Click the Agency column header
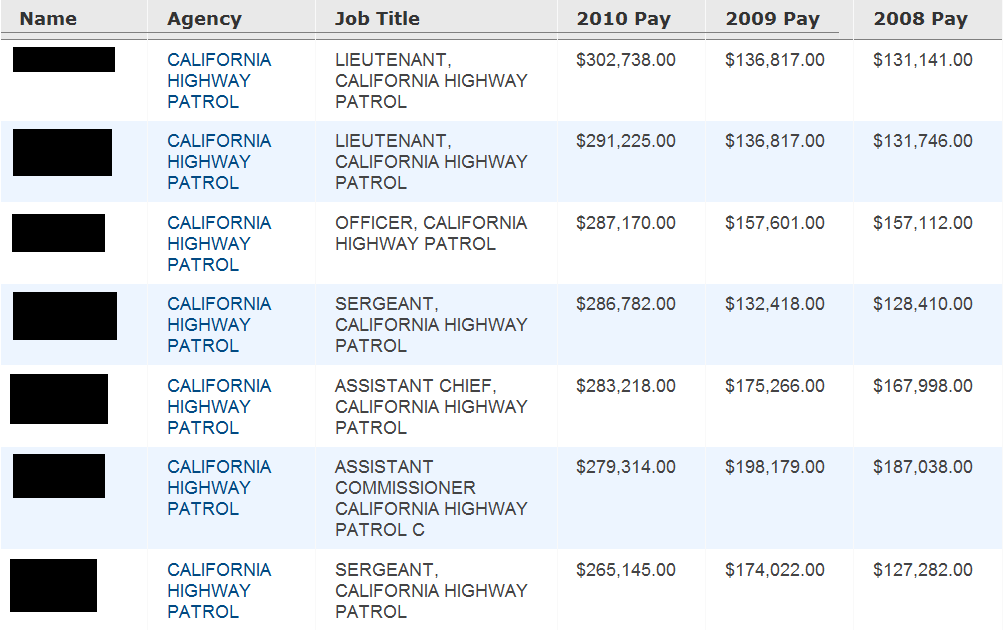 pyautogui.click(x=204, y=19)
